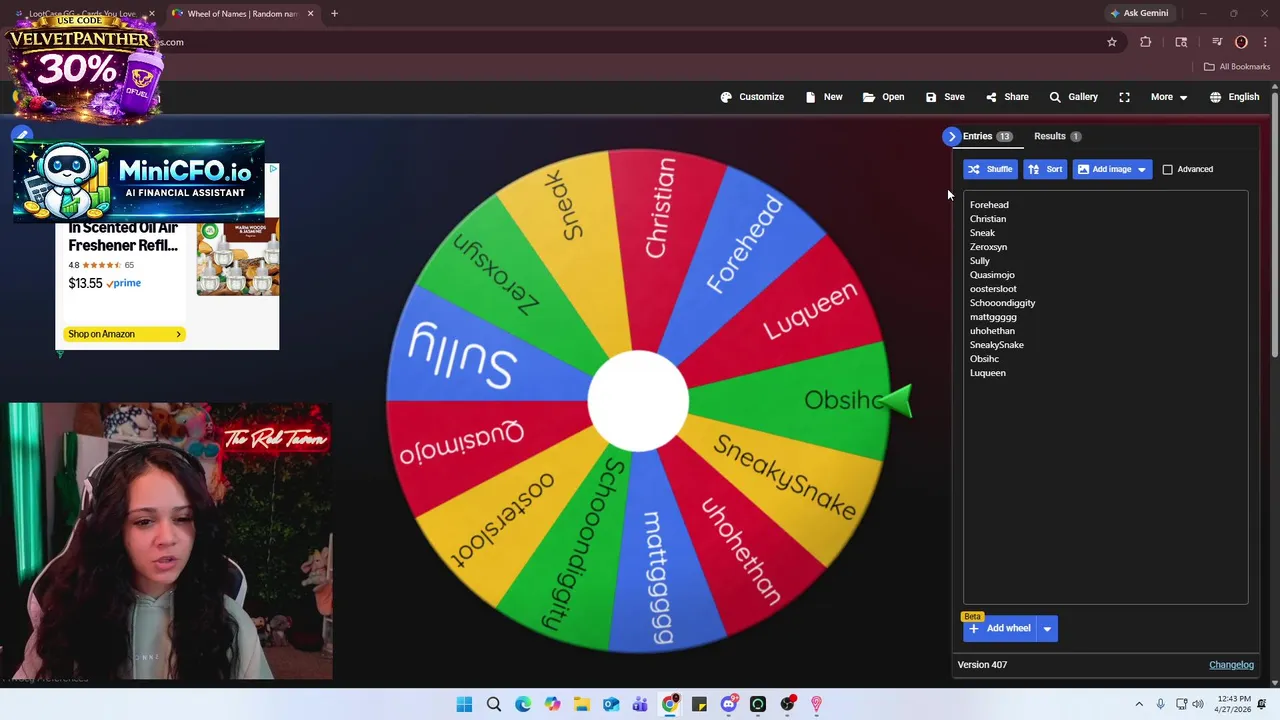Open Shop on Amazon ad link
1280x720 pixels.
click(124, 334)
